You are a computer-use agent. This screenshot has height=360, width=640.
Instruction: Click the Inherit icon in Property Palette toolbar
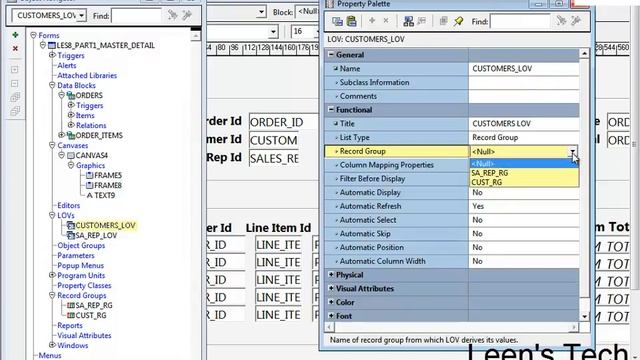(422, 21)
